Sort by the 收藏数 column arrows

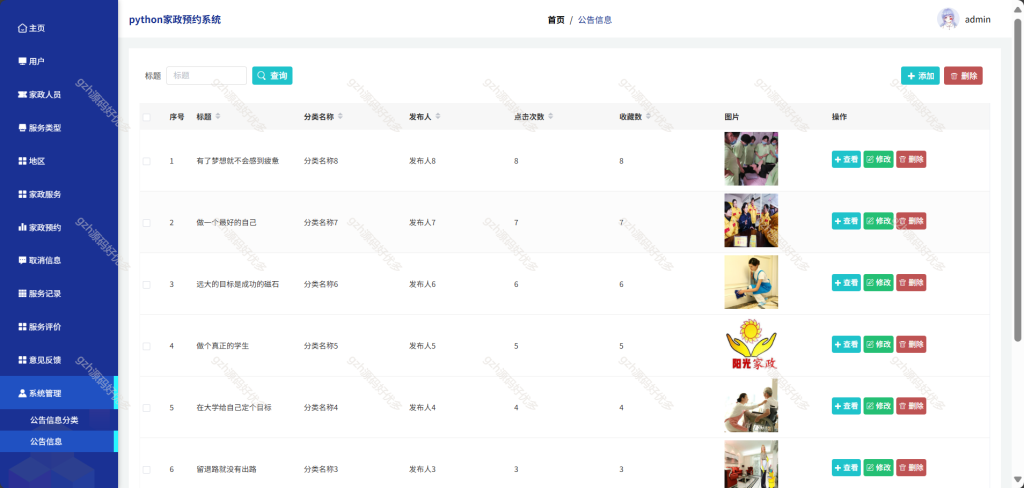click(x=648, y=116)
